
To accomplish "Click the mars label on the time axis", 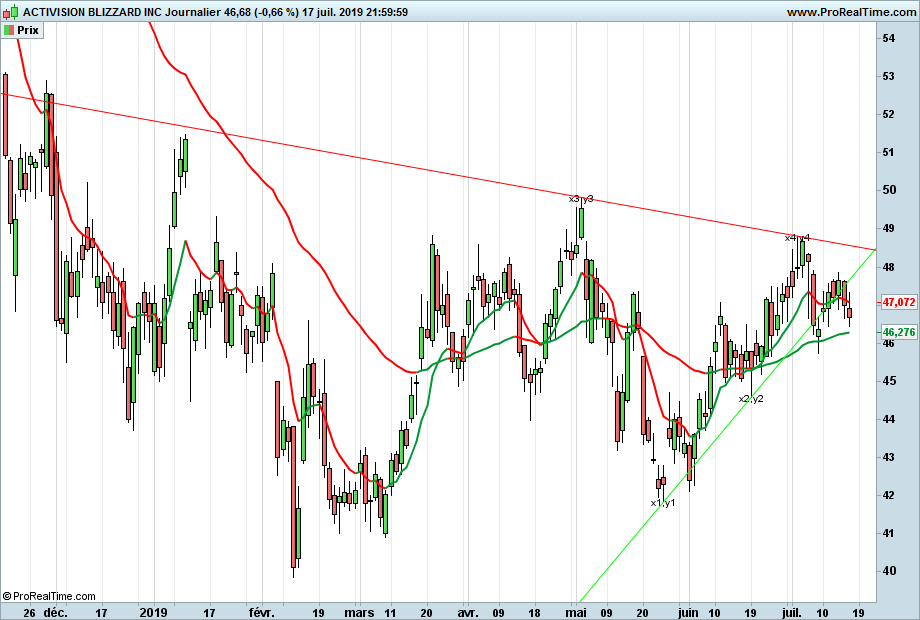I will pyautogui.click(x=359, y=613).
